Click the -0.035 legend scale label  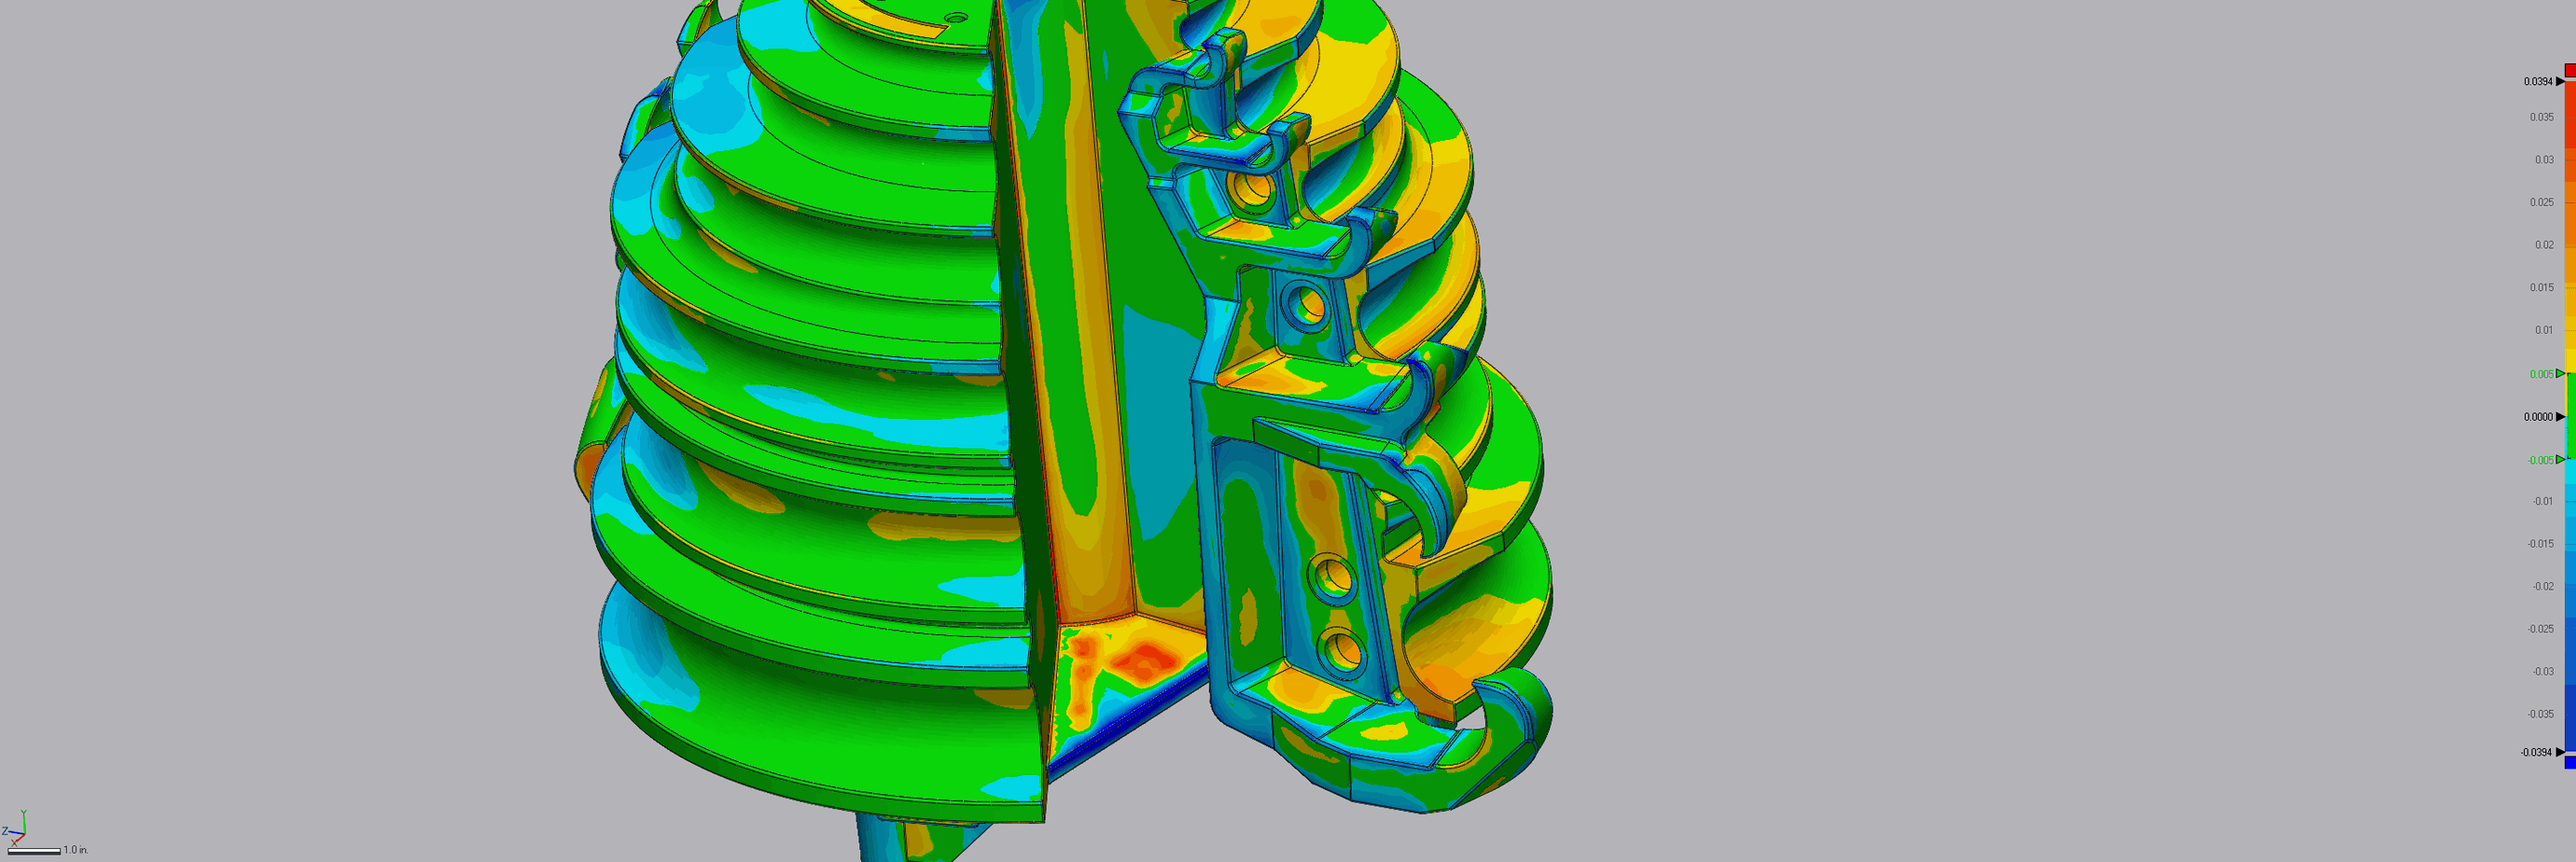[x=2540, y=714]
